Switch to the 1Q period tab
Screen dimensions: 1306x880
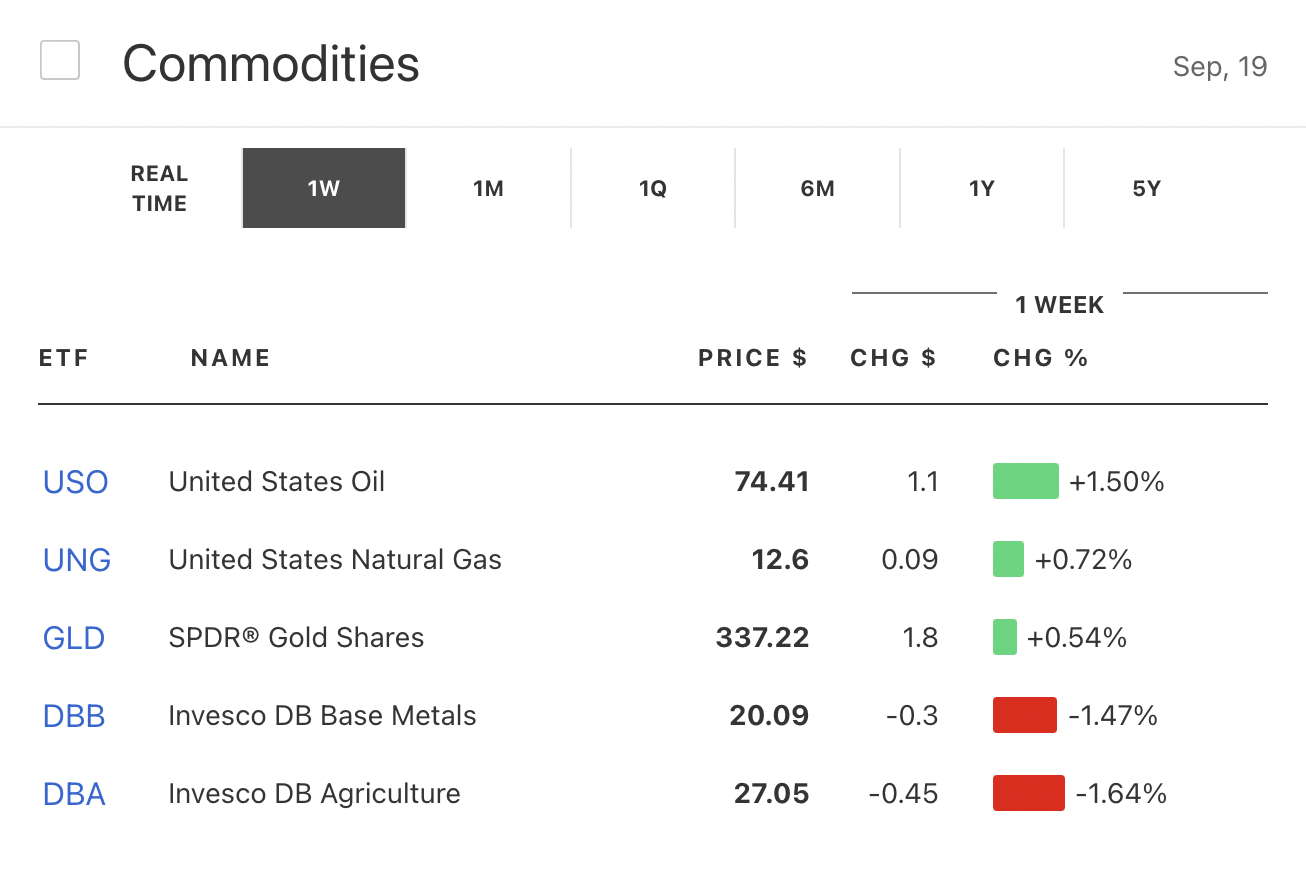point(653,188)
